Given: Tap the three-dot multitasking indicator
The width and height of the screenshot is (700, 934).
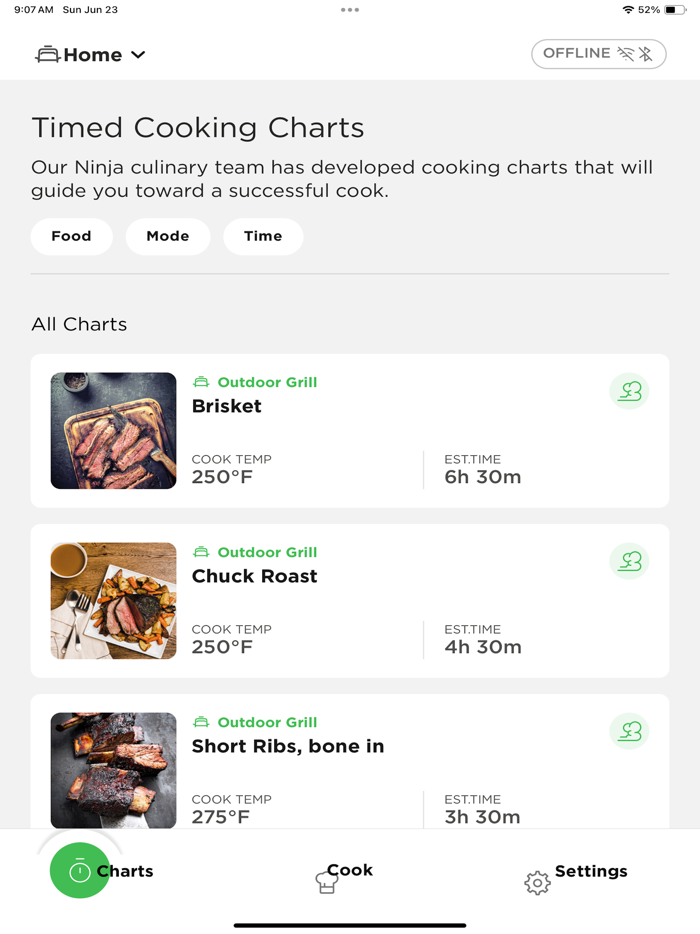Looking at the screenshot, I should tap(349, 10).
